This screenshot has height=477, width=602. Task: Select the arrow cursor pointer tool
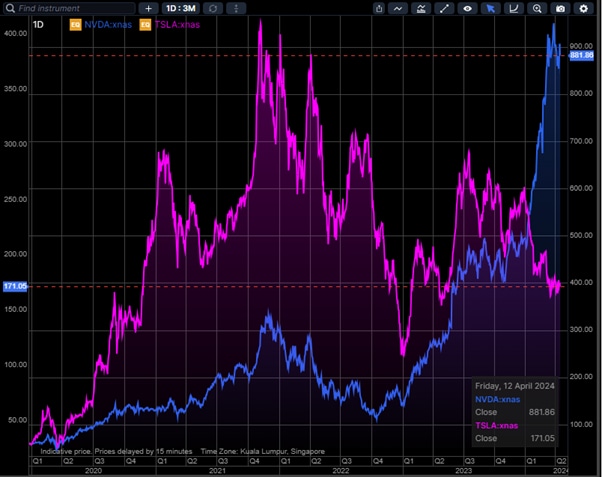pos(491,8)
